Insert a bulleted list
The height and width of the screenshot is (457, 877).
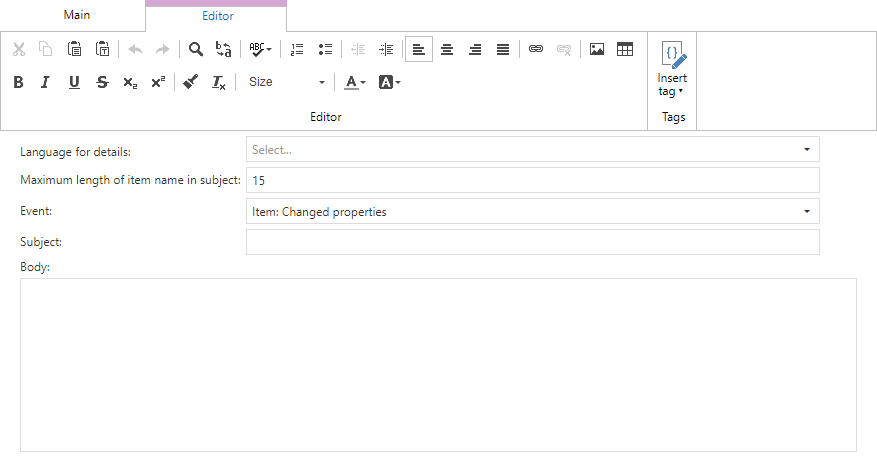click(325, 49)
